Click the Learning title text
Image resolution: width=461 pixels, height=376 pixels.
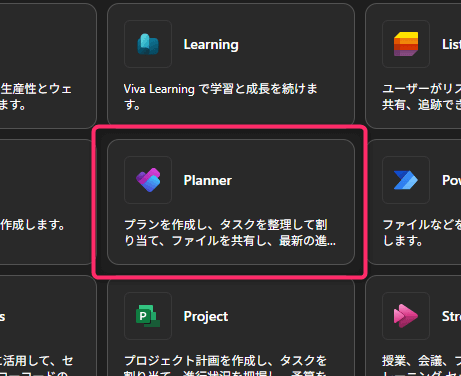(211, 45)
